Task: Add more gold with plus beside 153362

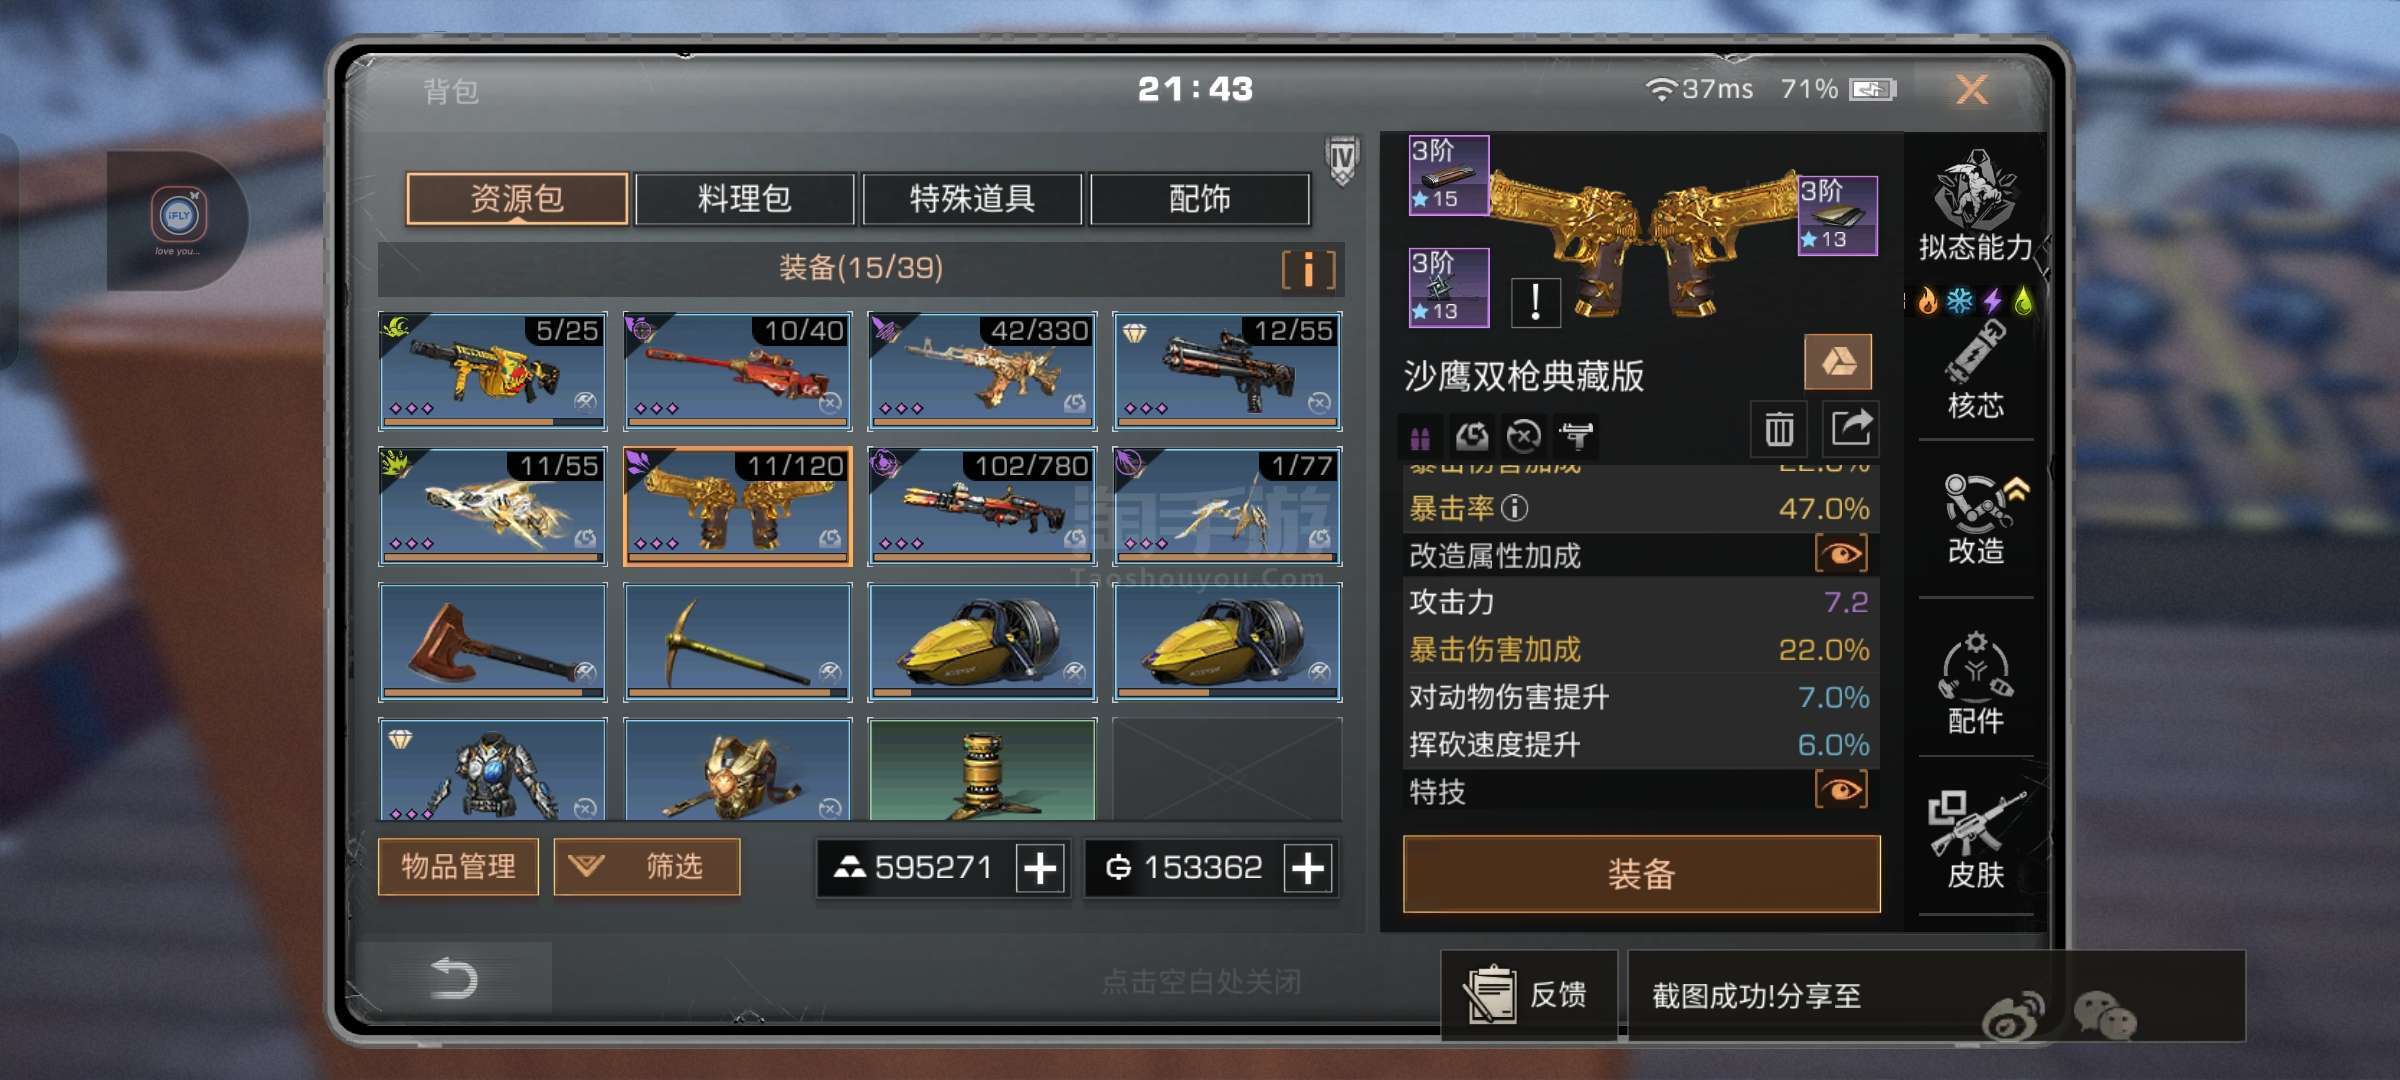Action: pyautogui.click(x=1308, y=868)
